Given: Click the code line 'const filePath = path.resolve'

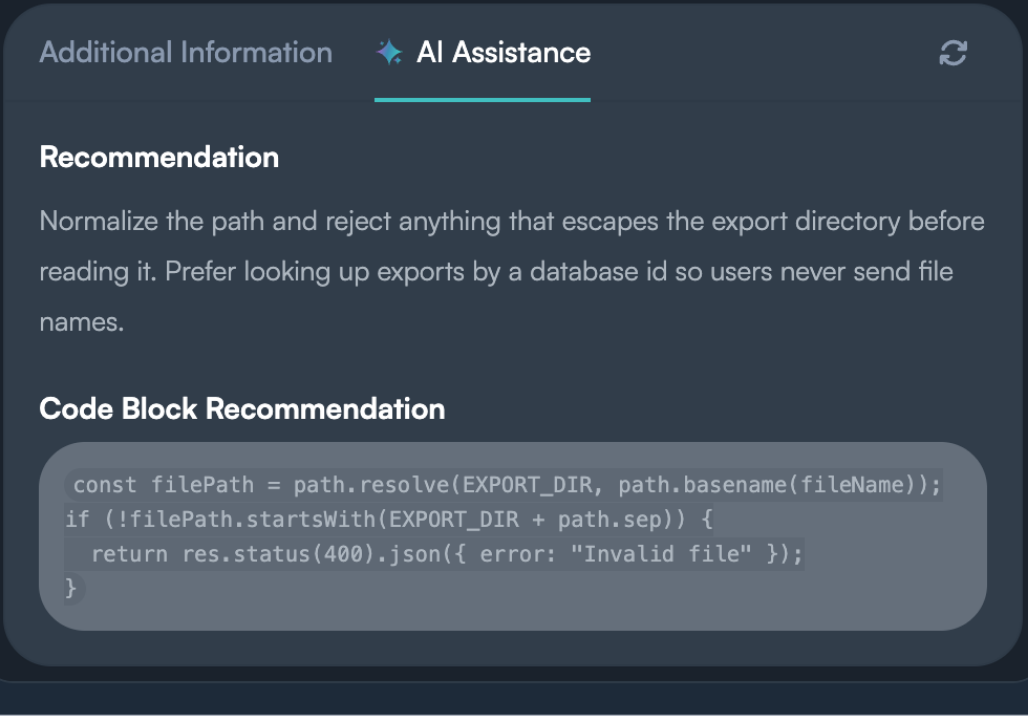Looking at the screenshot, I should click(504, 485).
